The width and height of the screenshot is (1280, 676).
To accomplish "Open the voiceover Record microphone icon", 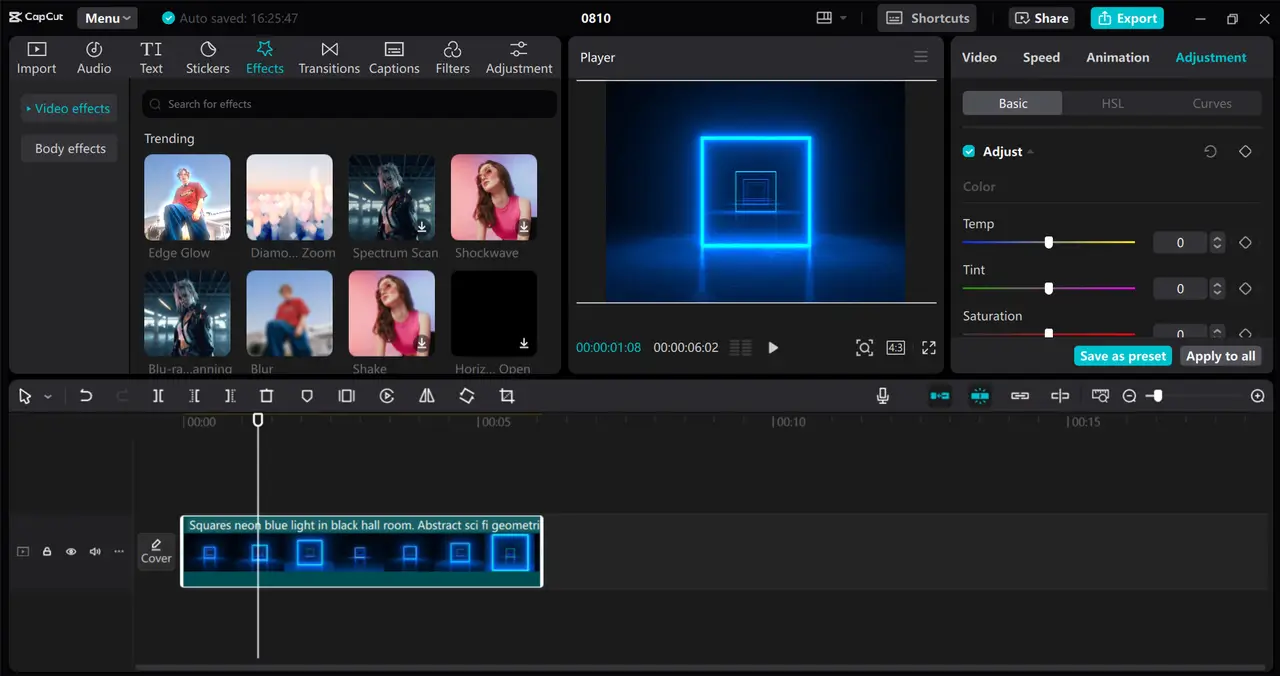I will point(883,396).
